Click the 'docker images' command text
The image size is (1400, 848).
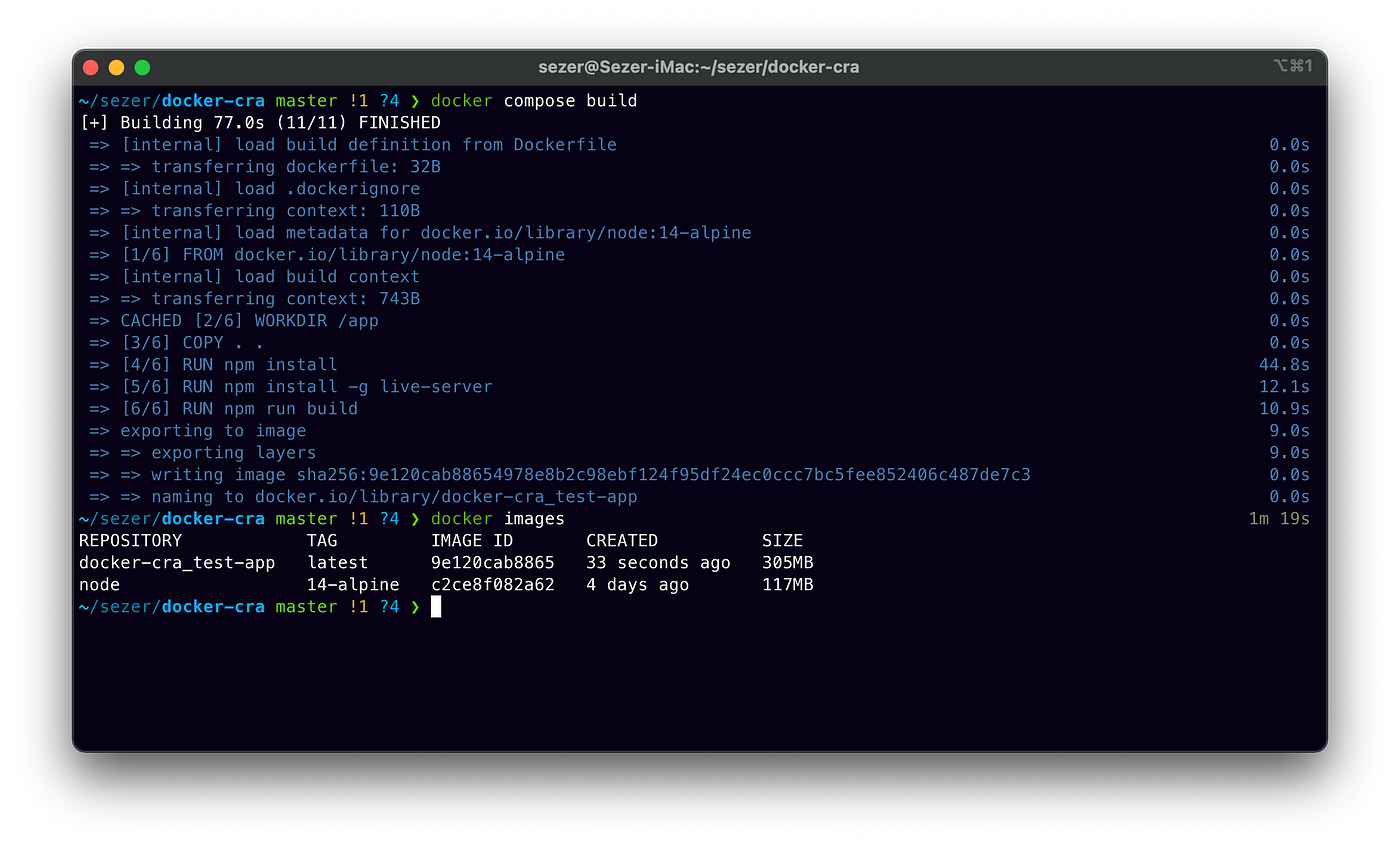click(498, 519)
